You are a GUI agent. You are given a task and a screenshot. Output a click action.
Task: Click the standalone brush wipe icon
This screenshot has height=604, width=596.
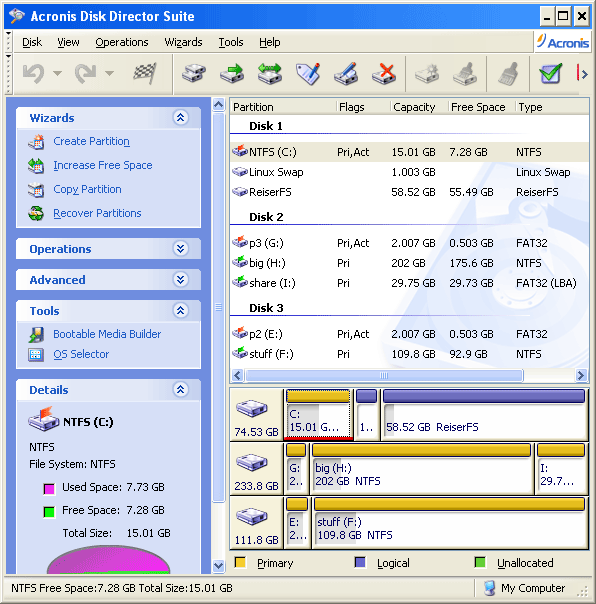click(x=508, y=73)
